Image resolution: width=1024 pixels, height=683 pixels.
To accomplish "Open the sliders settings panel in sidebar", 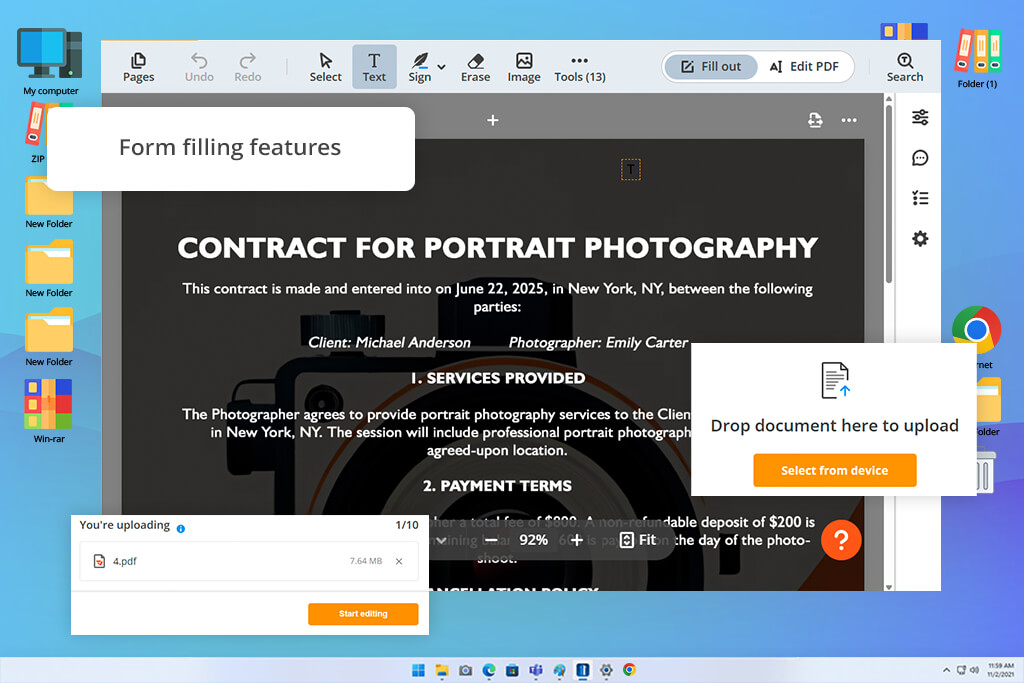I will pyautogui.click(x=920, y=118).
